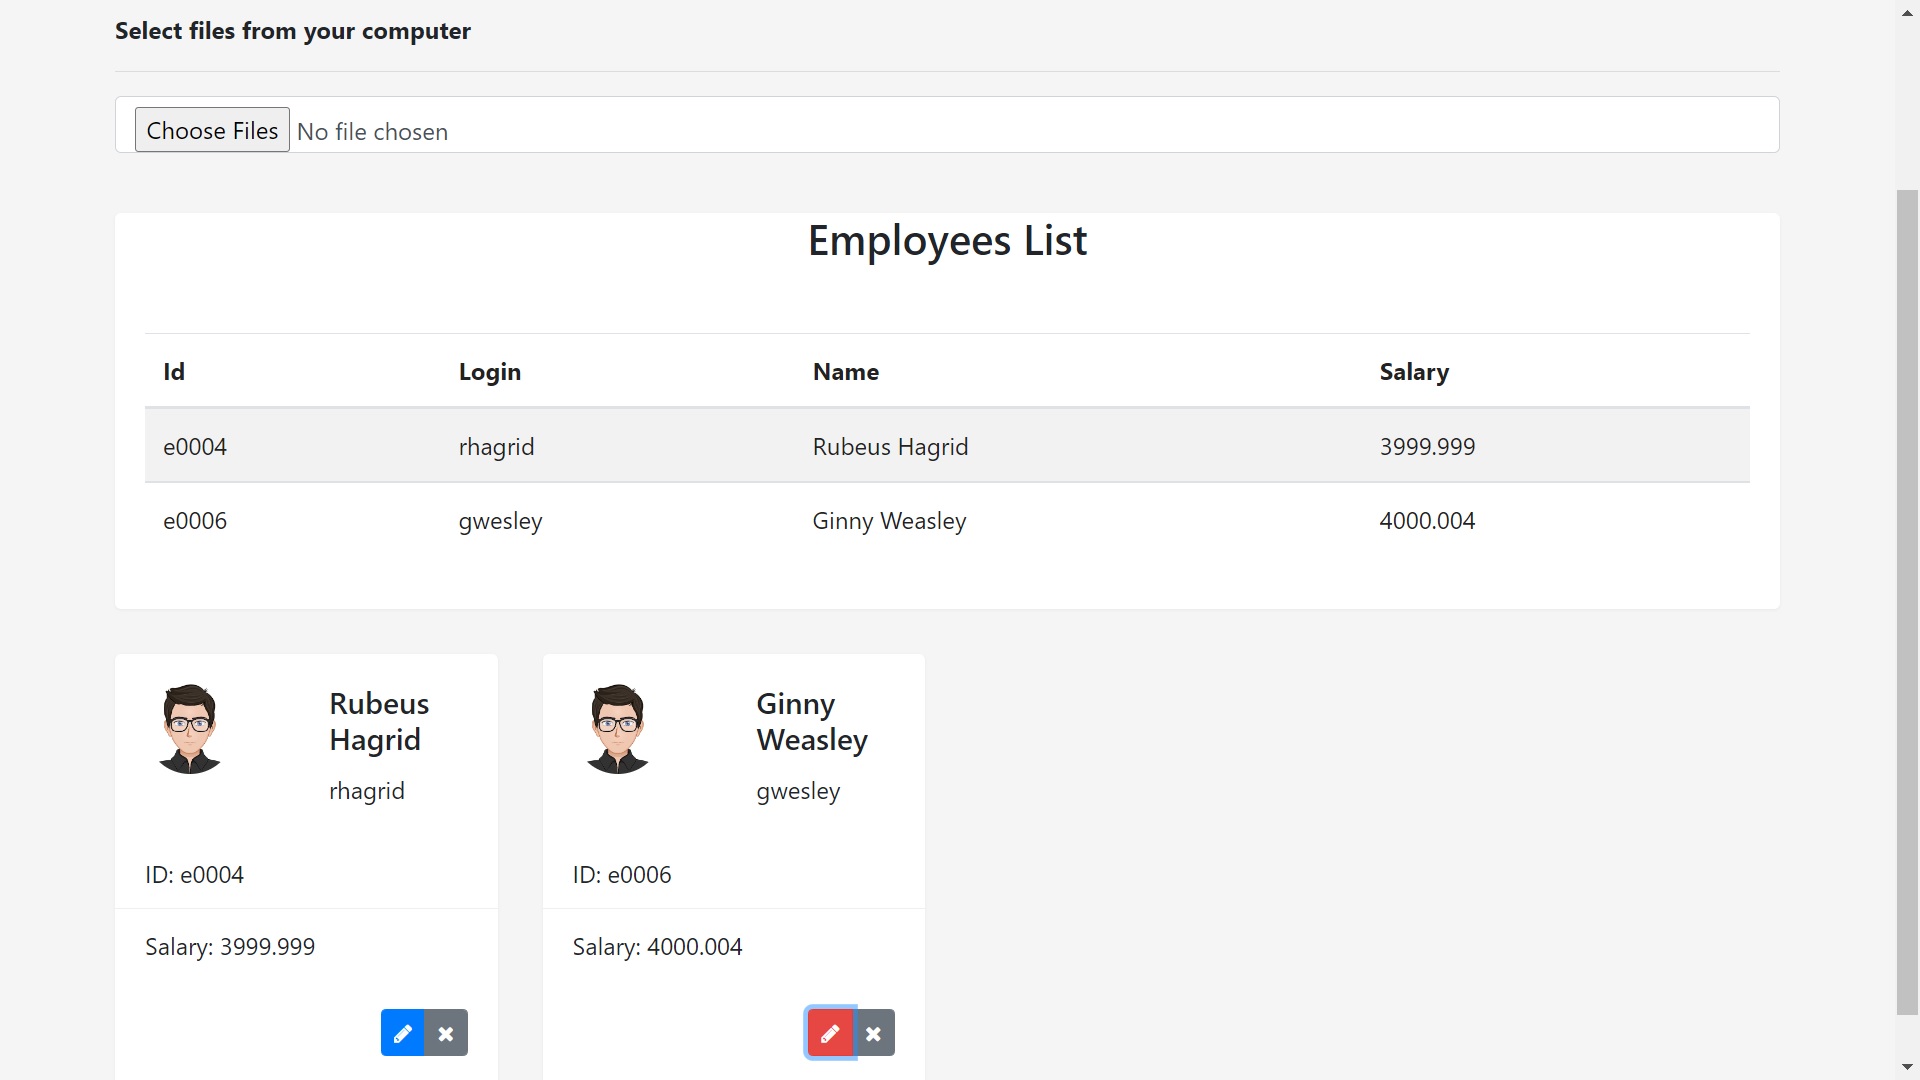Click Rubeus Hagrid's avatar picture
This screenshot has height=1080, width=1920.
coord(189,728)
